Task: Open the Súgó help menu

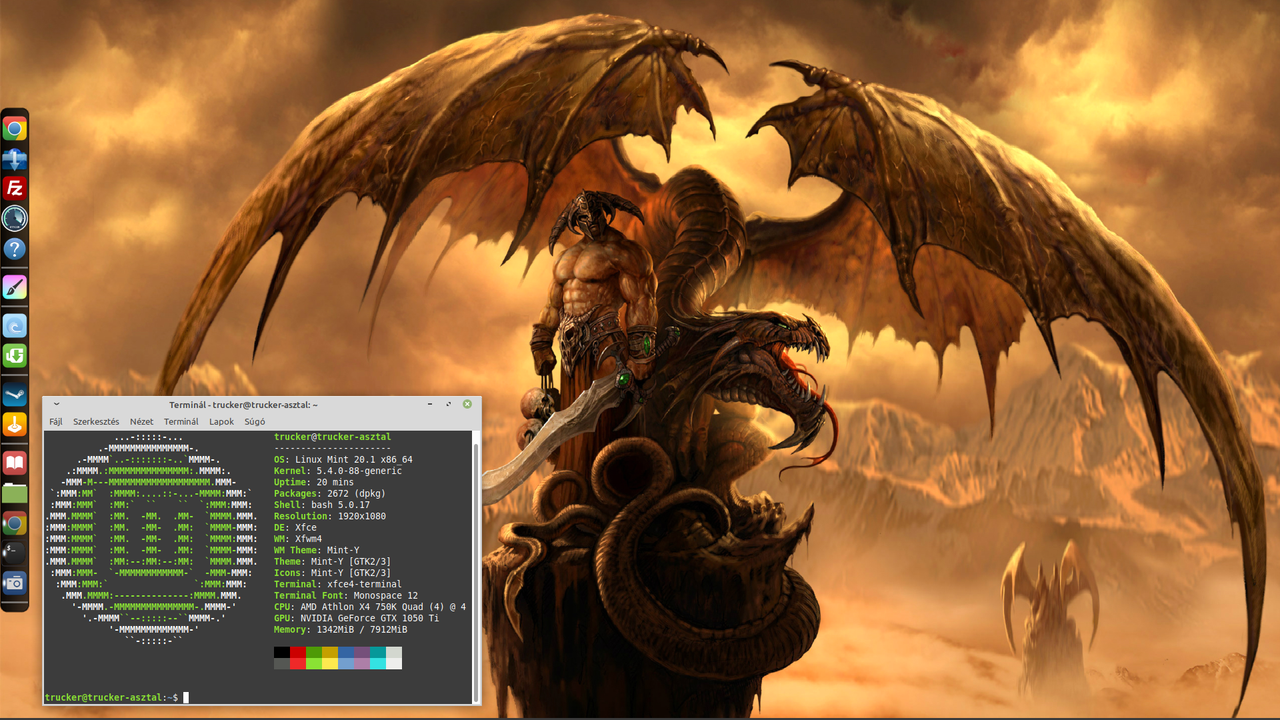Action: click(x=255, y=422)
